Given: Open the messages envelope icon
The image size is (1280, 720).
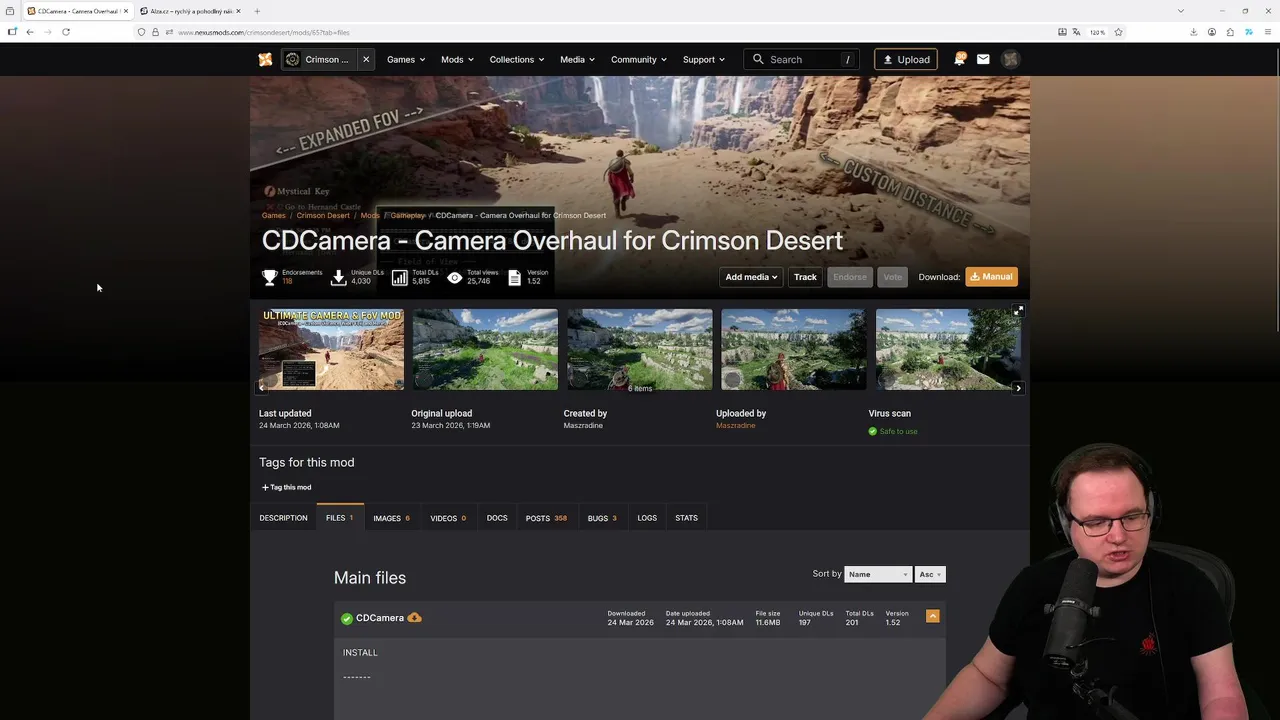Looking at the screenshot, I should coord(983,59).
